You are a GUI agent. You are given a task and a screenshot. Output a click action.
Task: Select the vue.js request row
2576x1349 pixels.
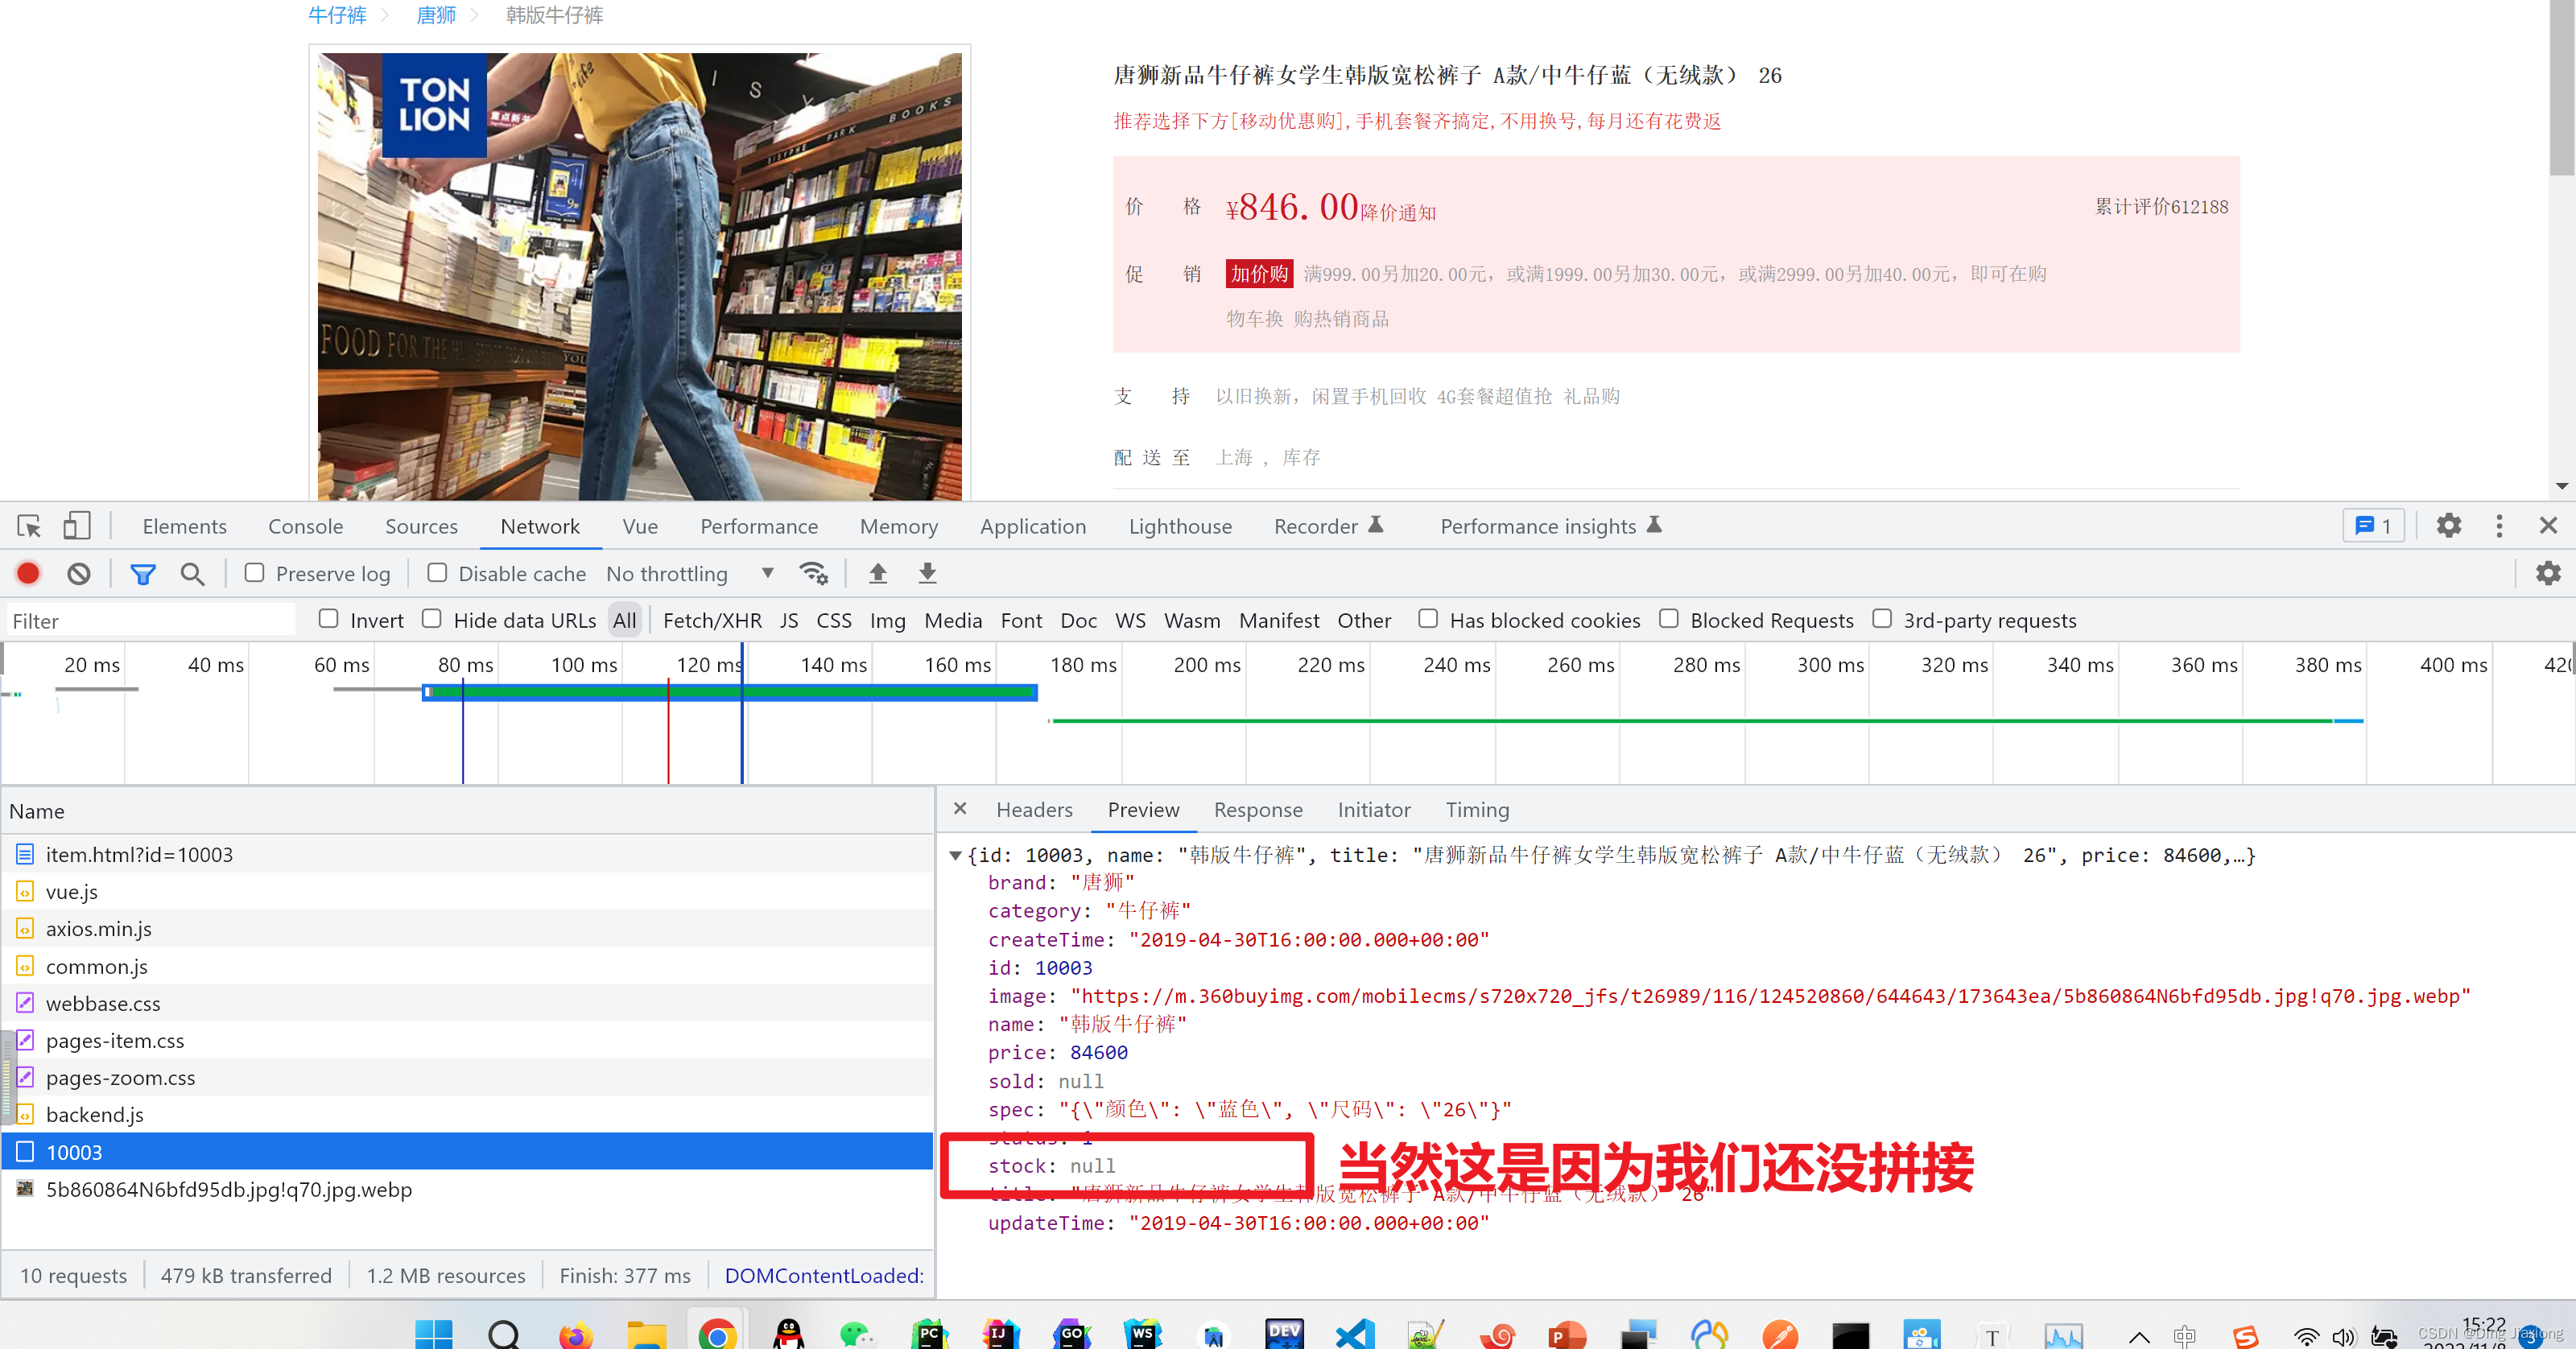click(467, 891)
